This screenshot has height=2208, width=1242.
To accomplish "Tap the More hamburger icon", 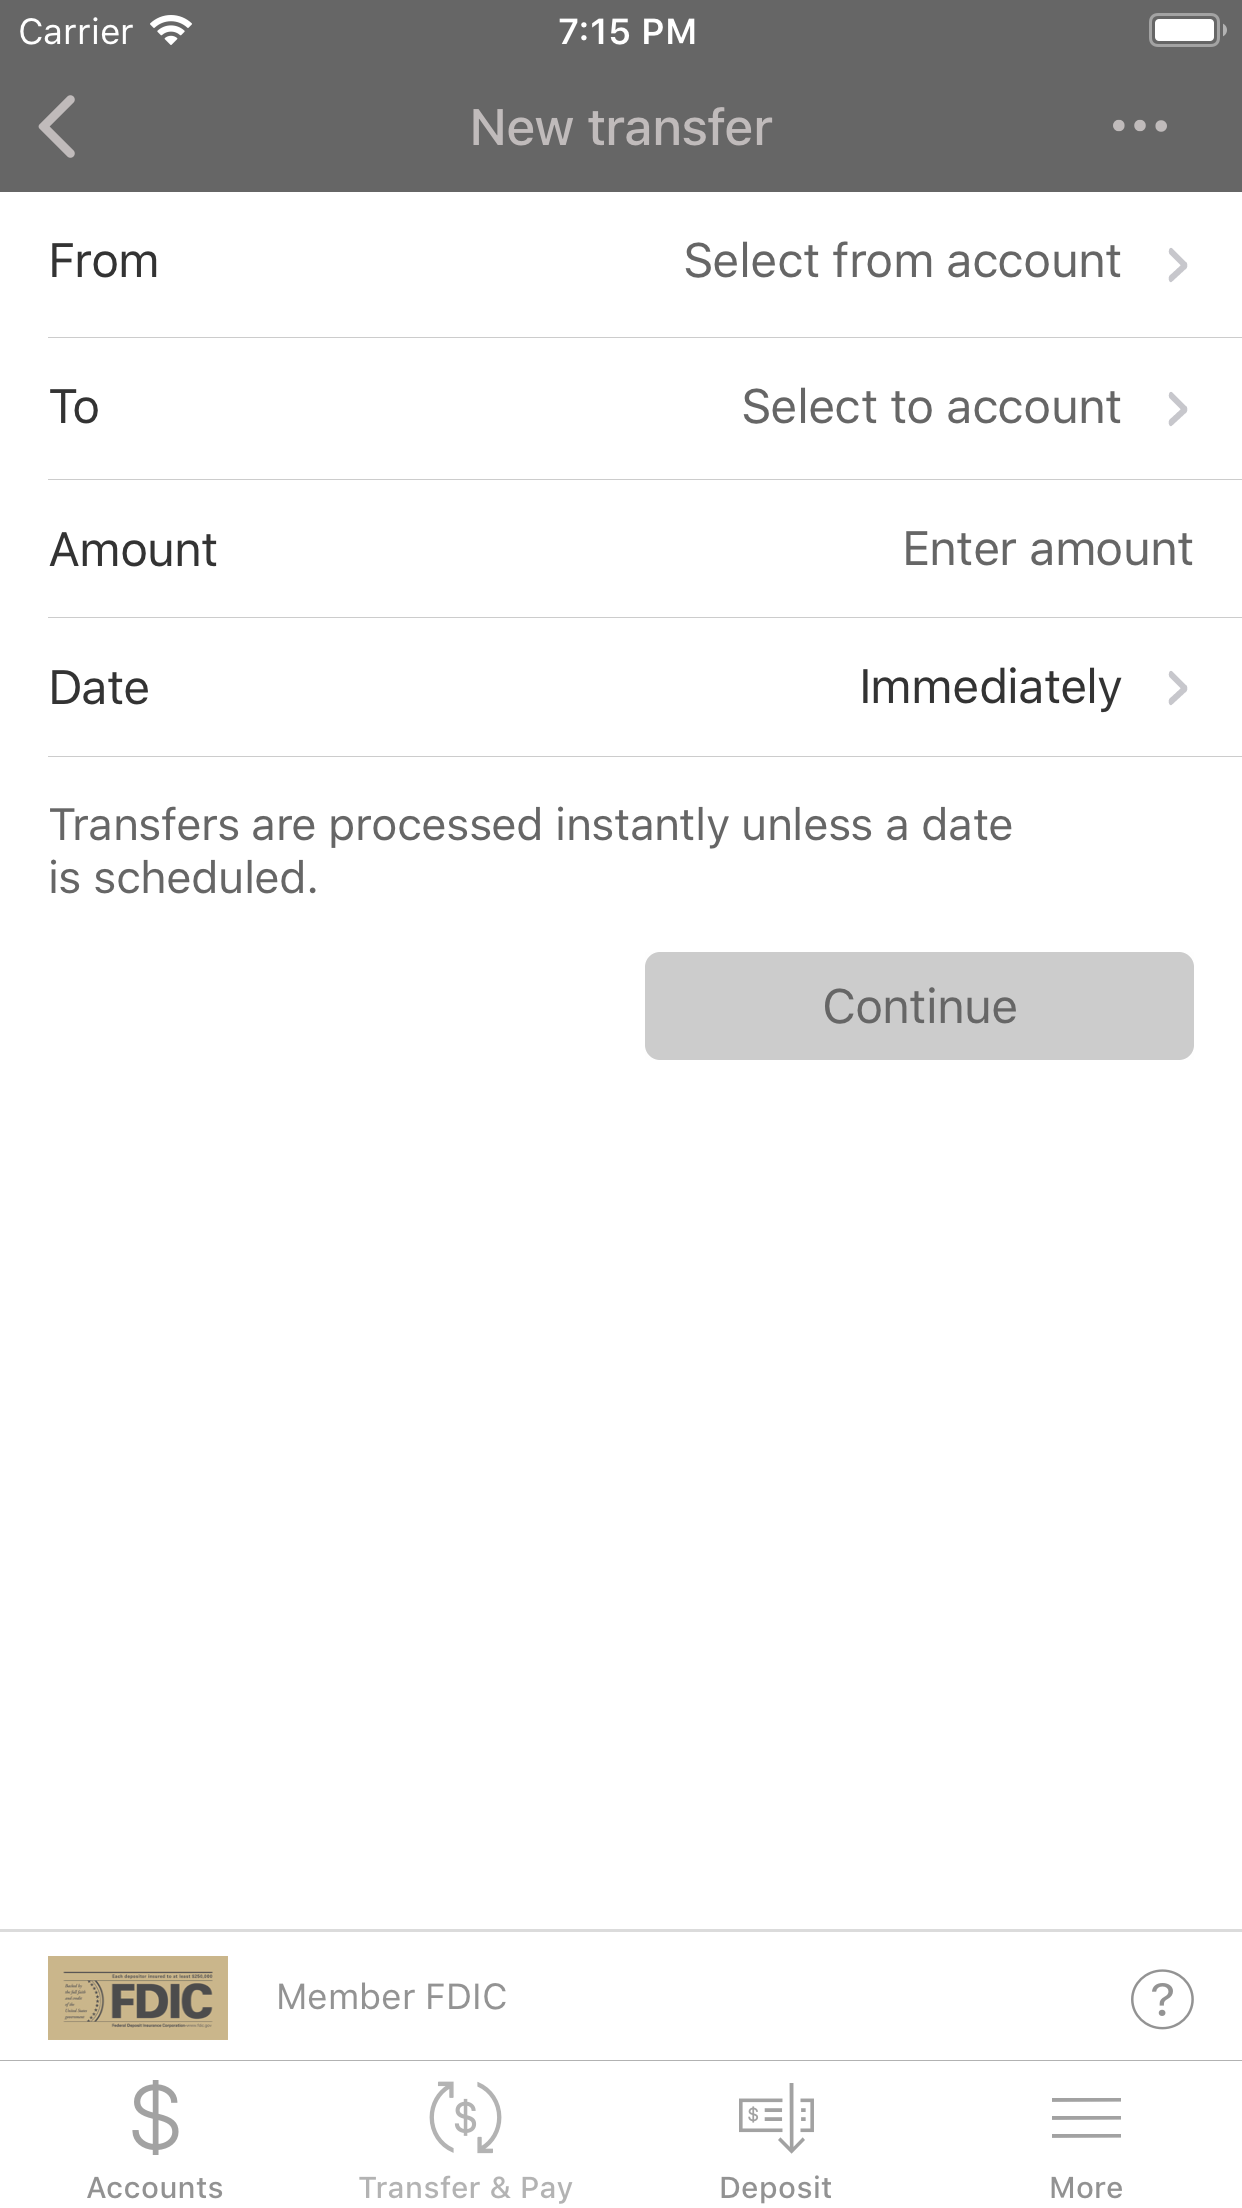I will click(1086, 2117).
